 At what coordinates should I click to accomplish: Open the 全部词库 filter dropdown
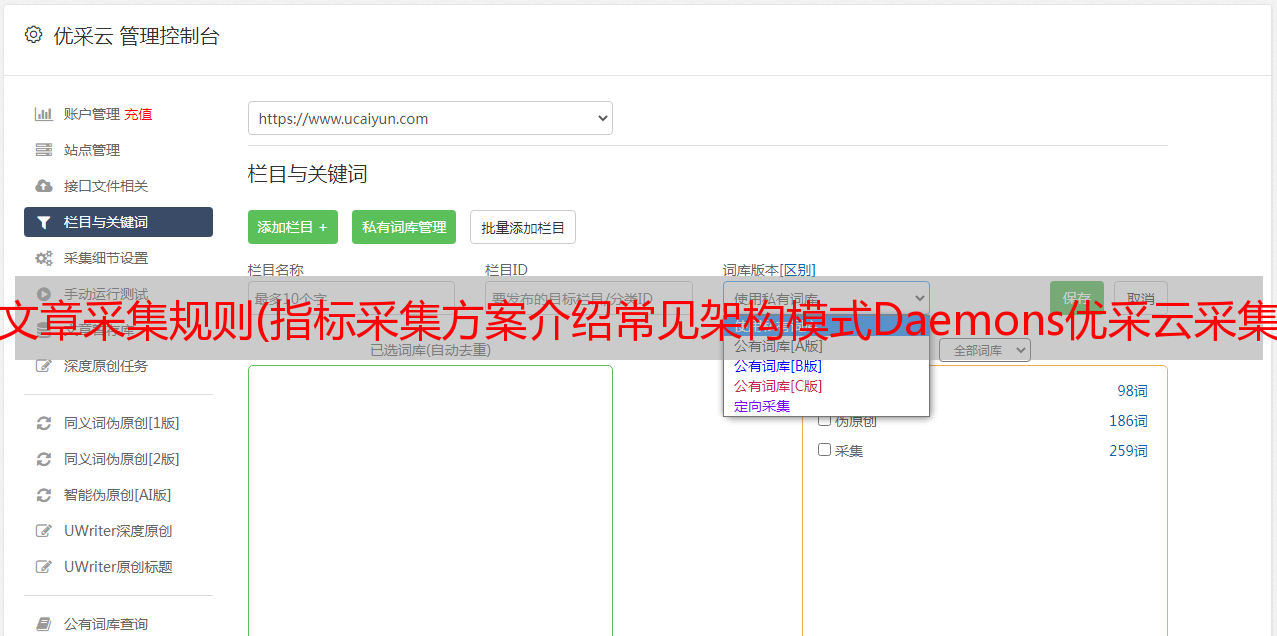tap(984, 350)
